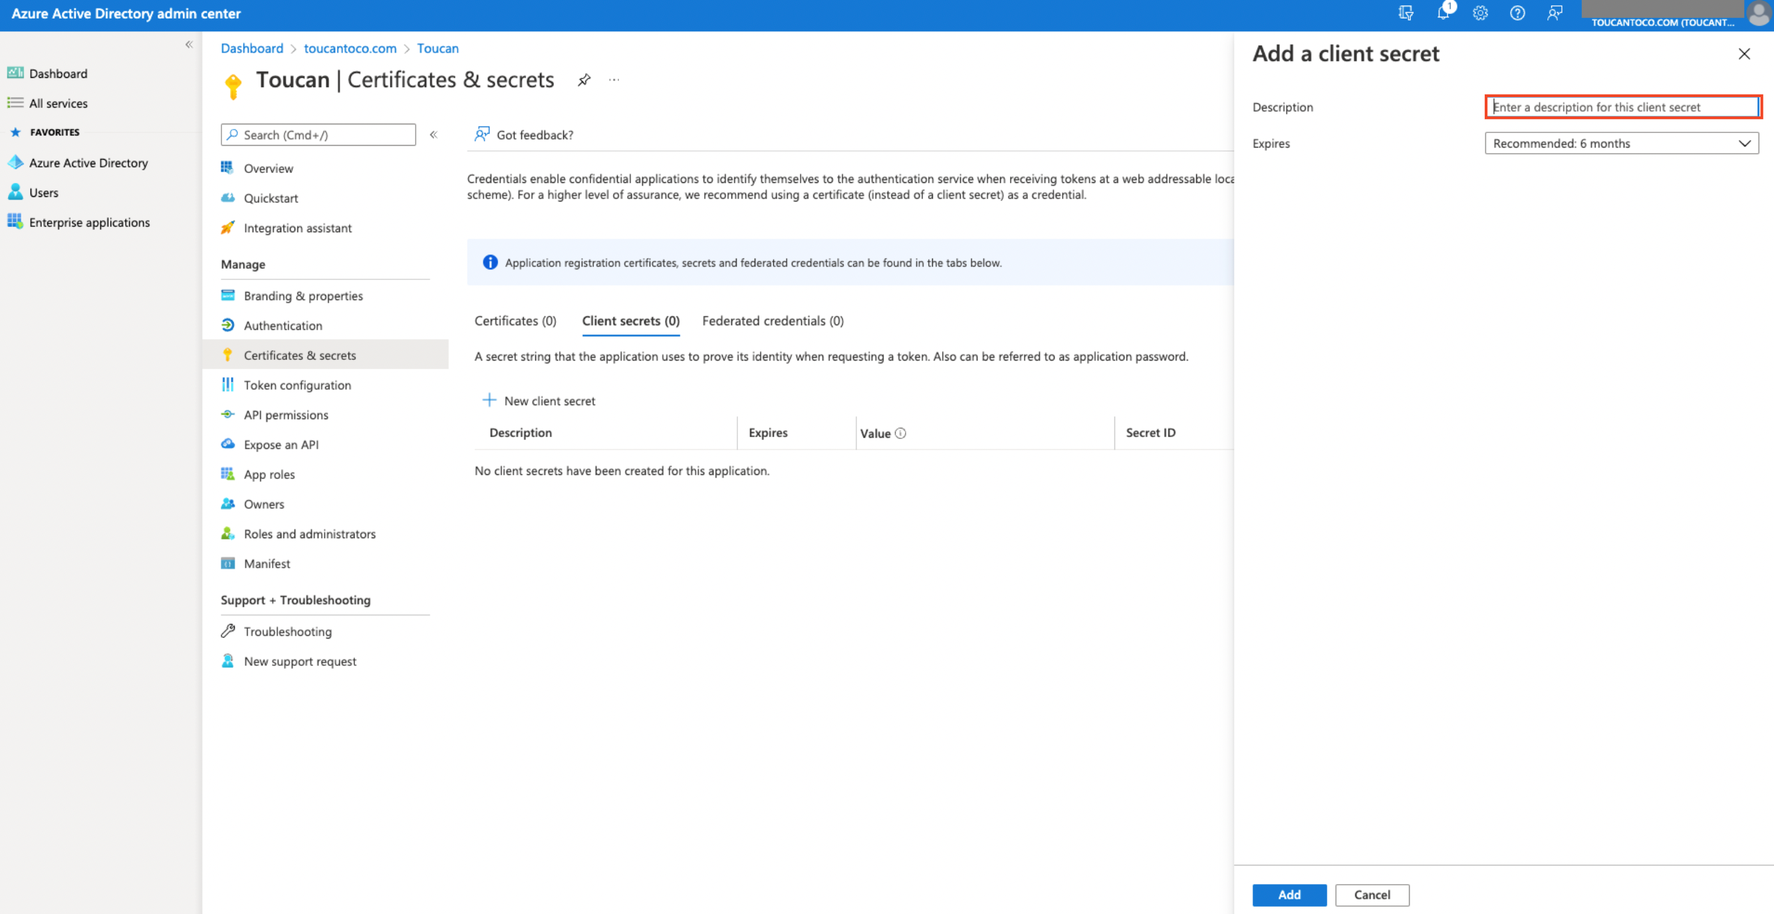Open Token configuration under Manage
The image size is (1774, 914).
(x=297, y=385)
